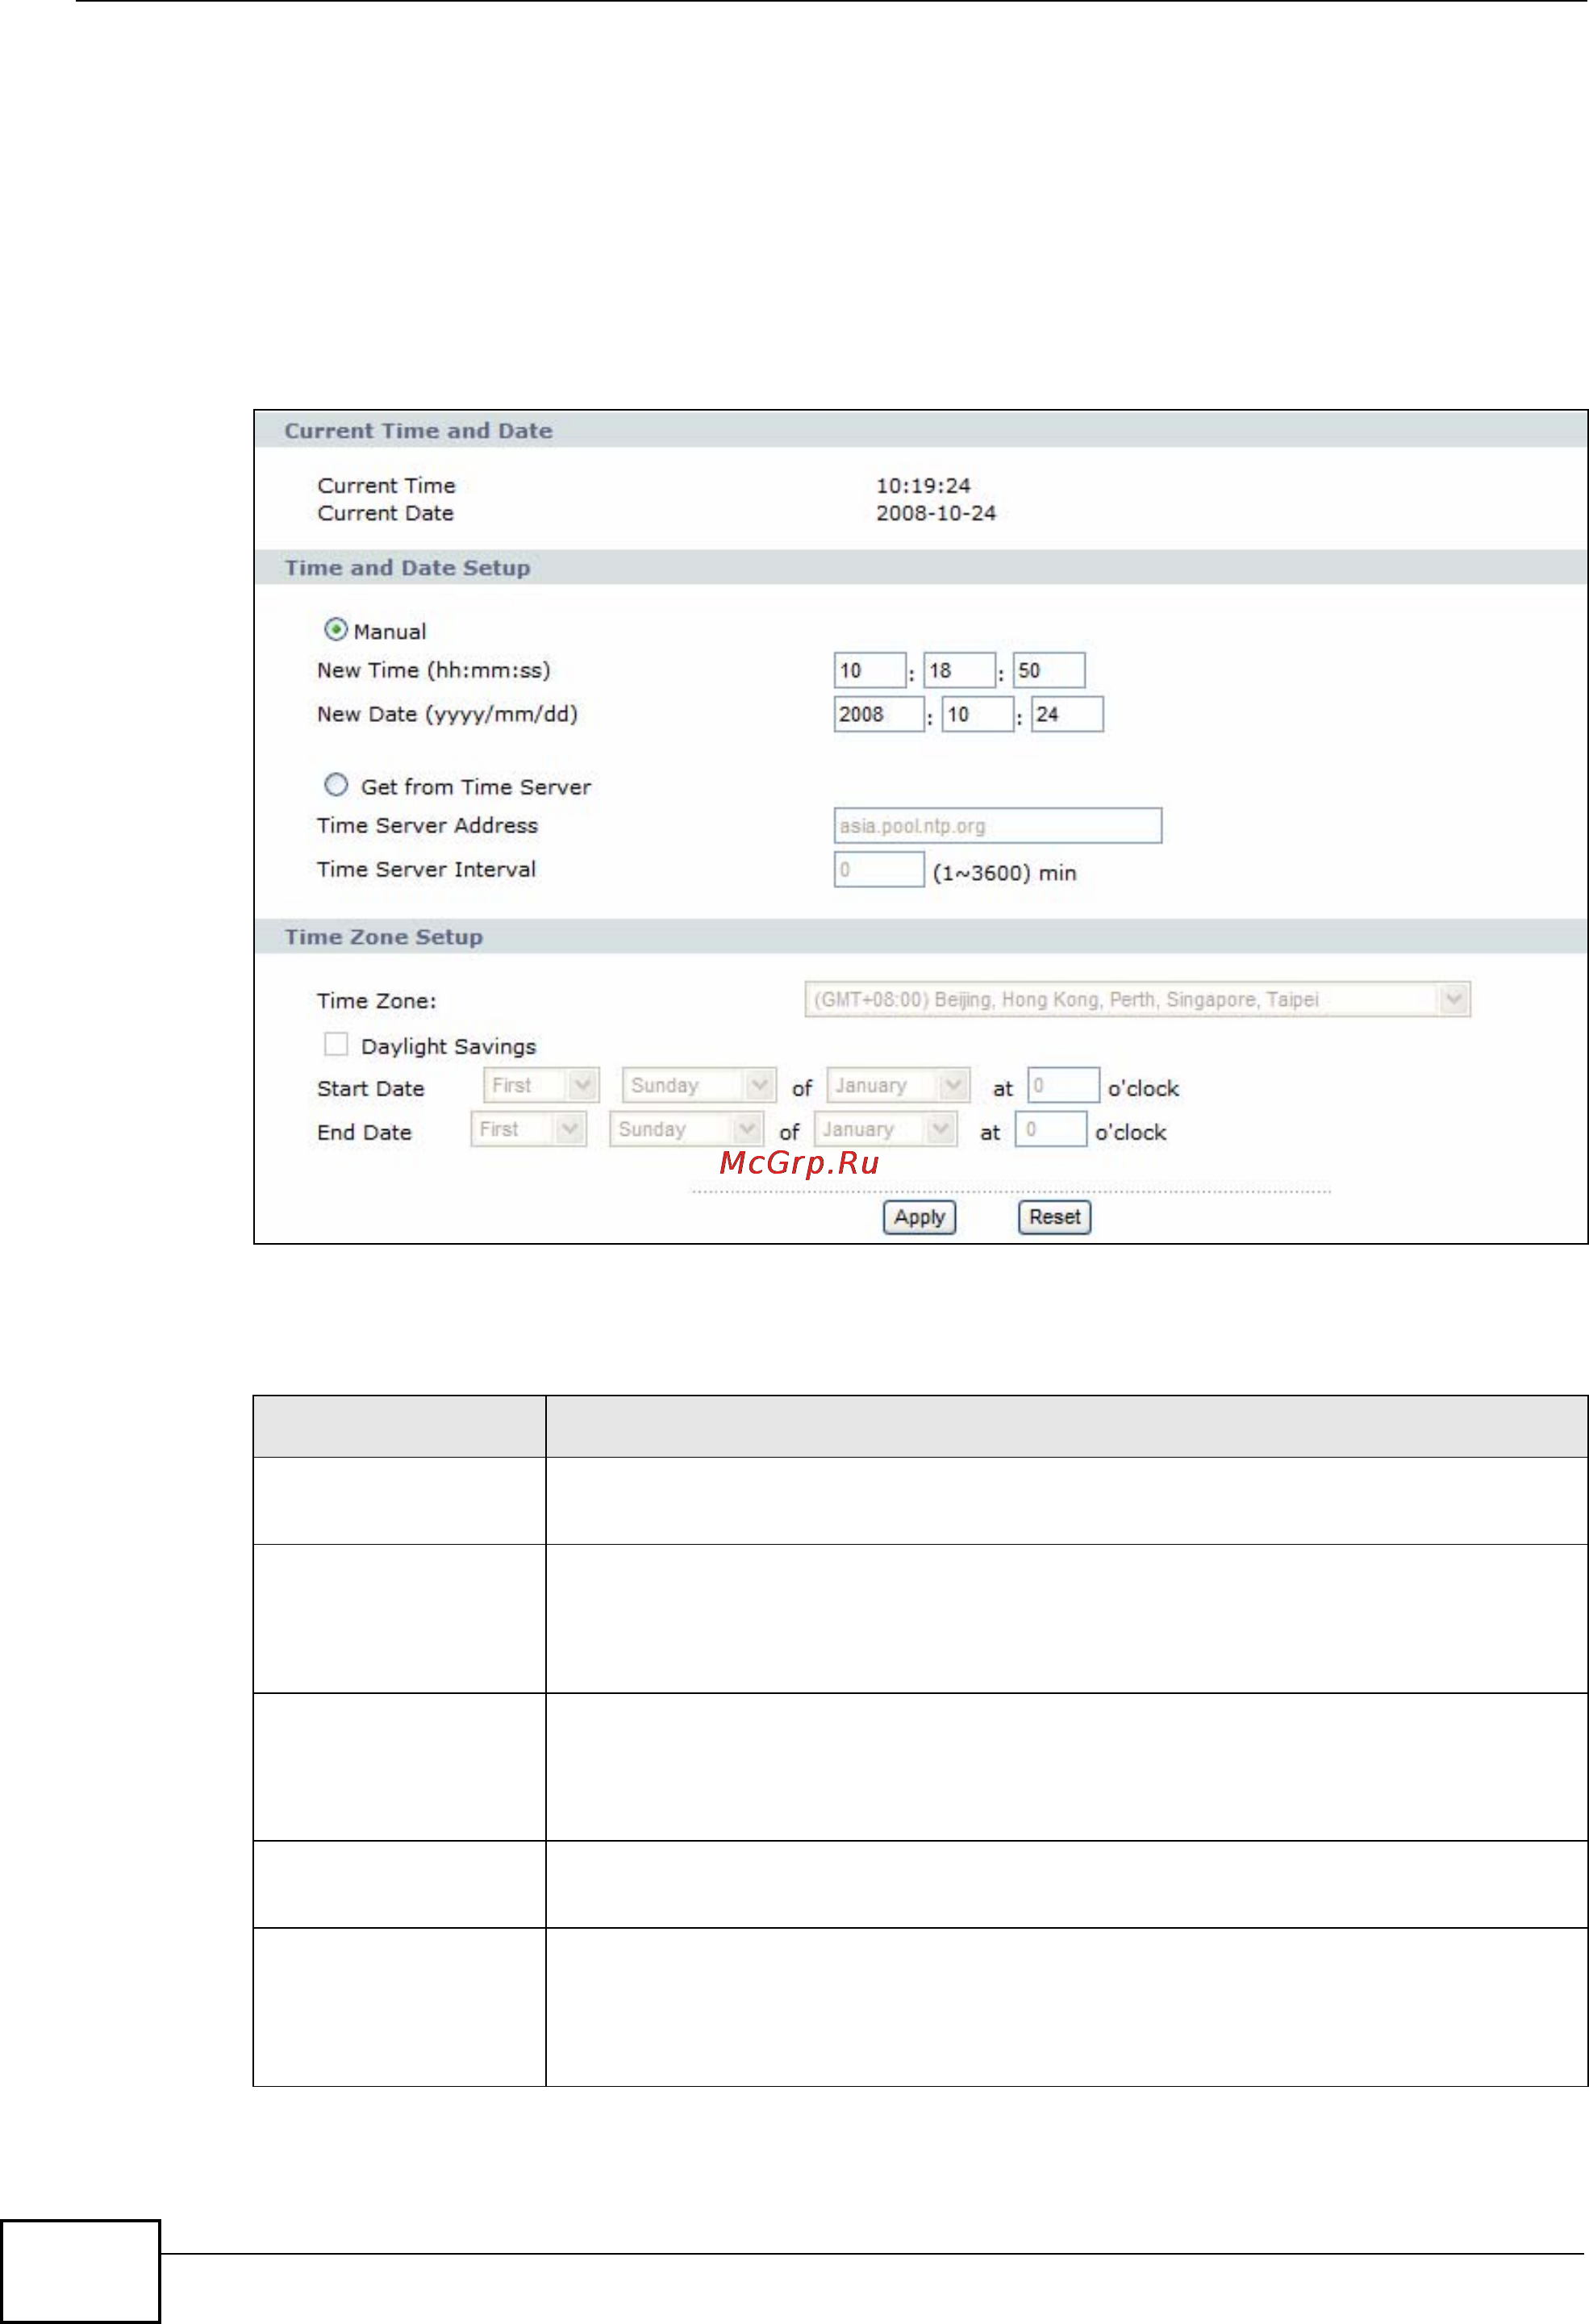This screenshot has height=2324, width=1589.
Task: Click the New Date year field
Action: pyautogui.click(x=879, y=714)
